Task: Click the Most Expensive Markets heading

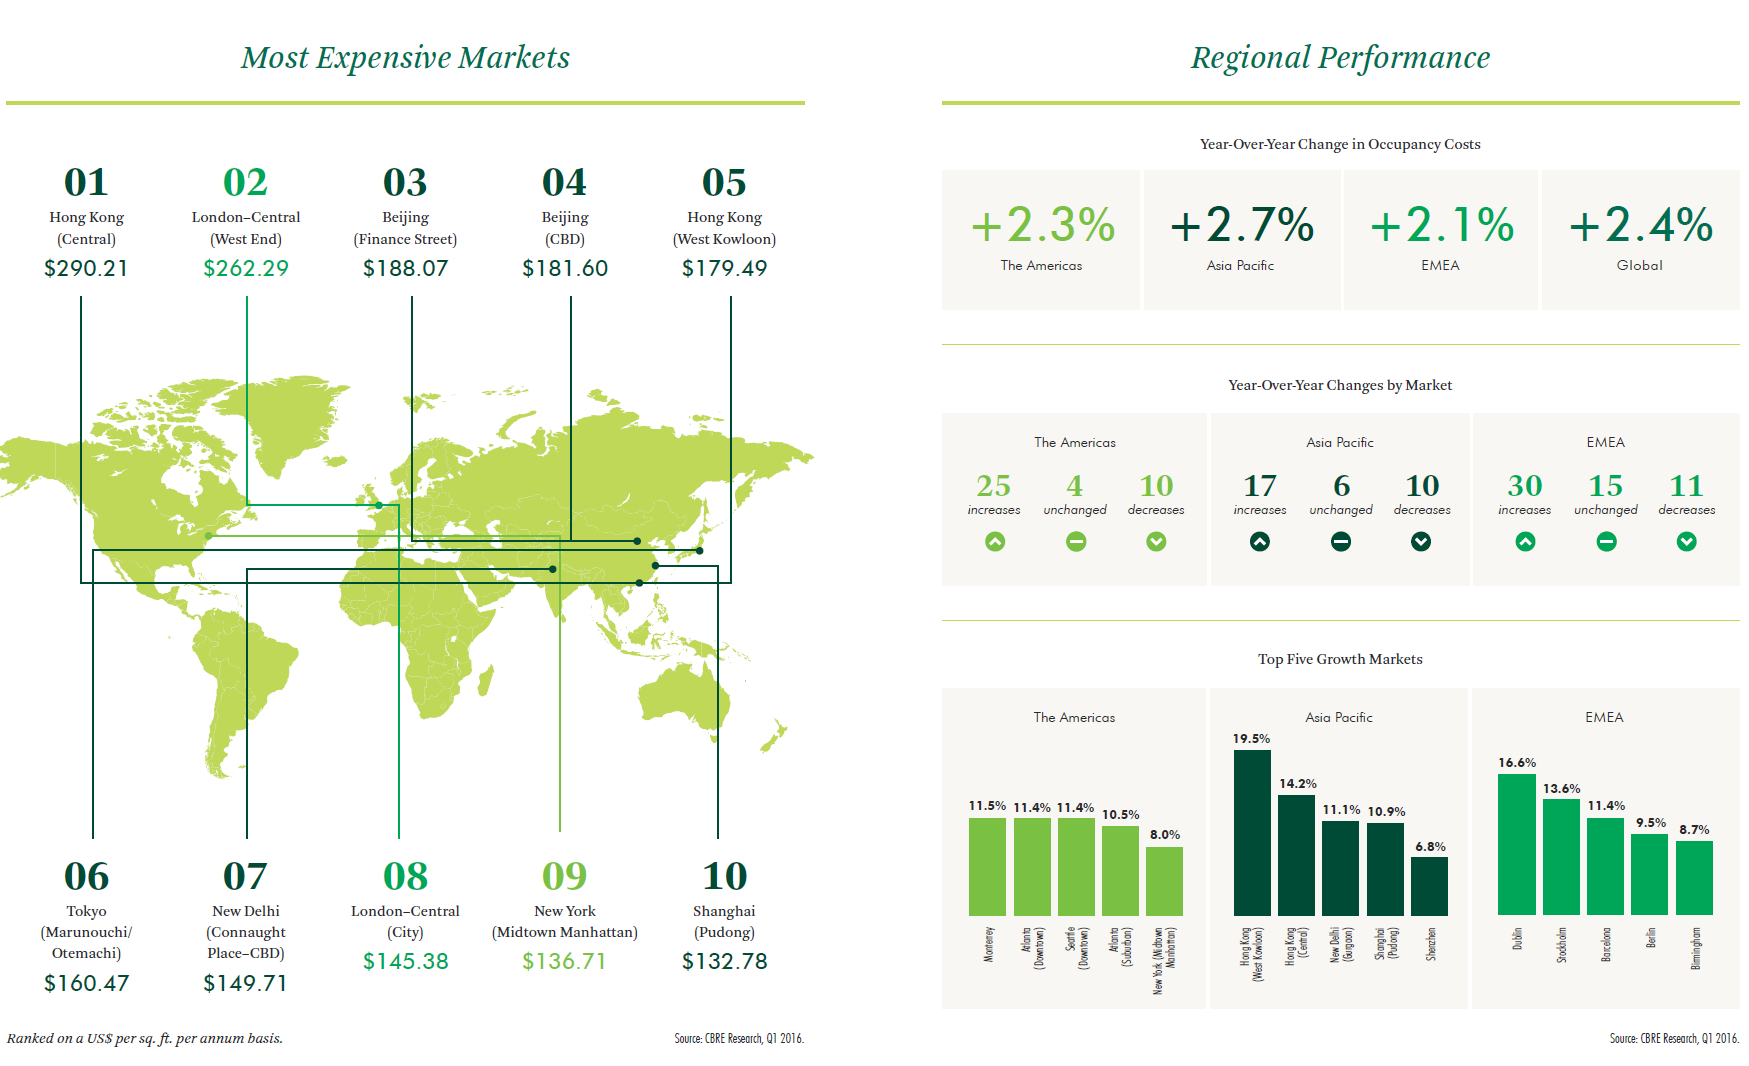Action: pos(405,58)
